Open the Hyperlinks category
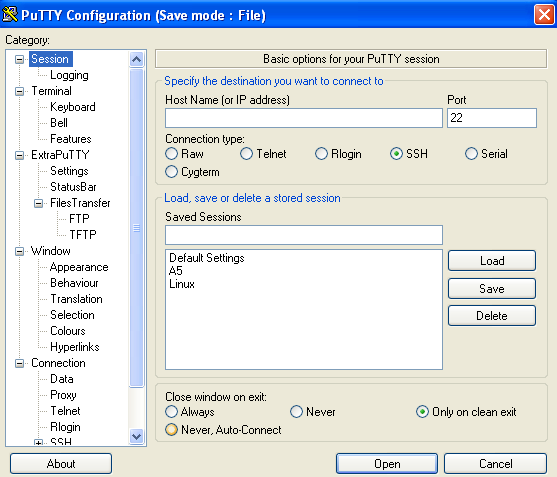 click(75, 347)
